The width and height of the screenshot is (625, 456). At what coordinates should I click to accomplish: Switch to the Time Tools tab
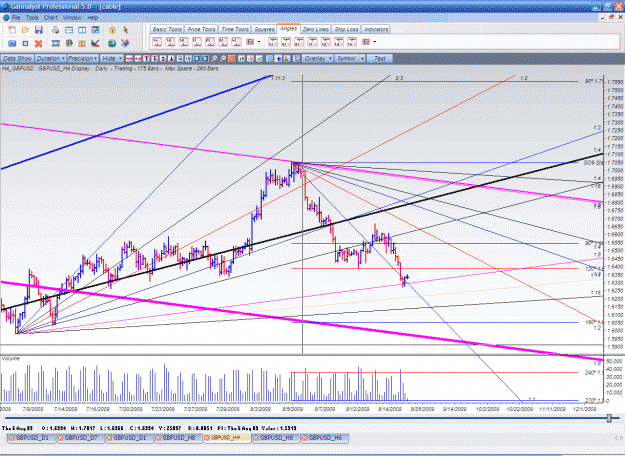(x=235, y=29)
